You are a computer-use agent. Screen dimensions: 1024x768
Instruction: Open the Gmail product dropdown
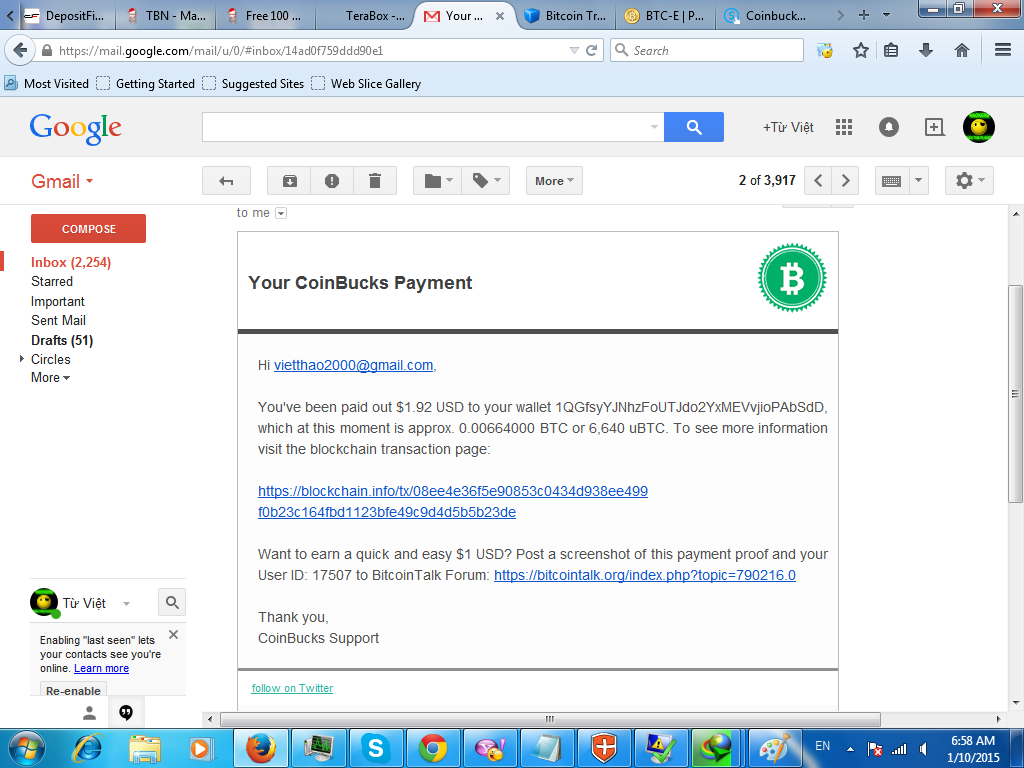point(62,182)
